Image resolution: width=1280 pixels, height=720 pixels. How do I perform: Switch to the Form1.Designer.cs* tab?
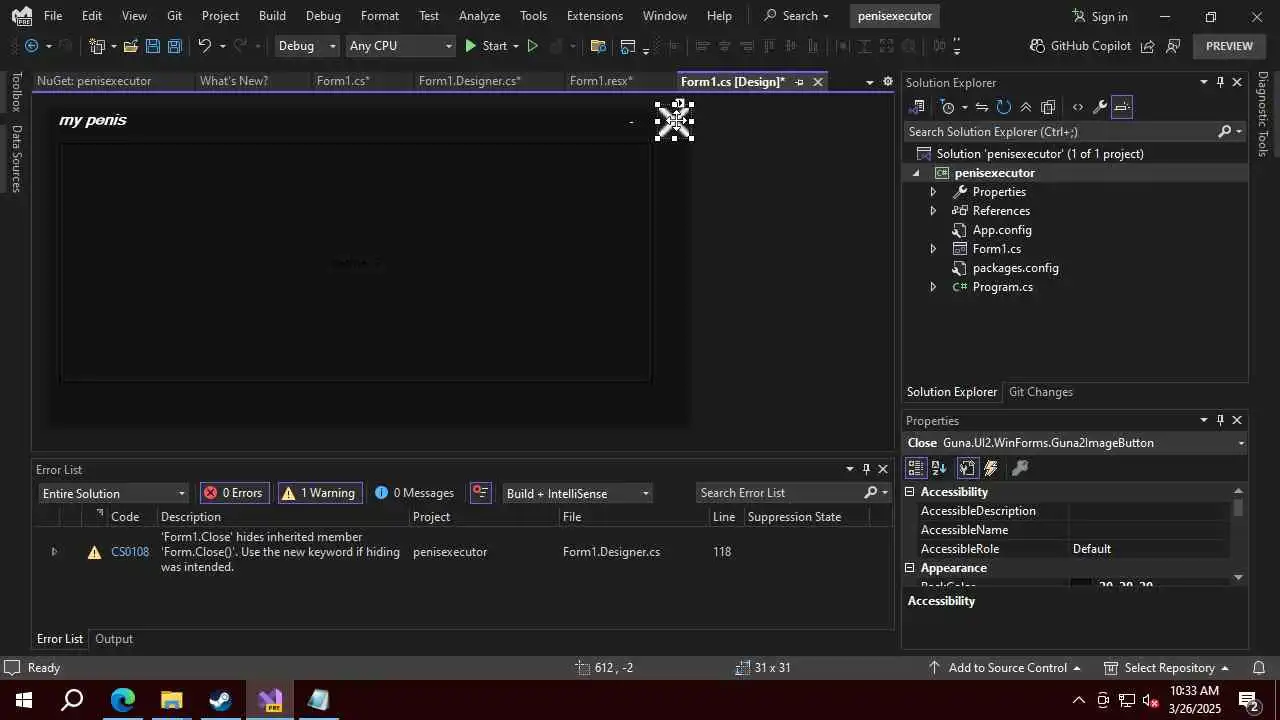(469, 81)
